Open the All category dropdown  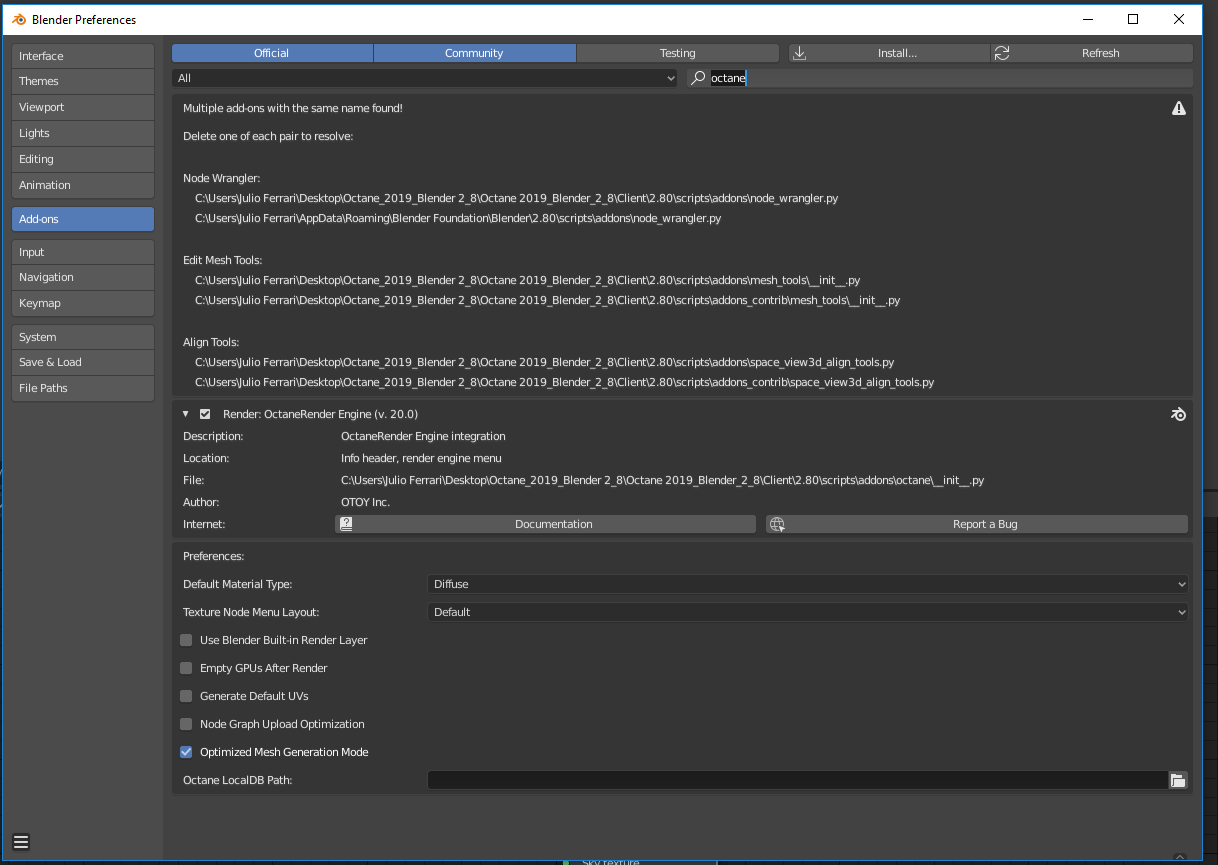point(425,78)
